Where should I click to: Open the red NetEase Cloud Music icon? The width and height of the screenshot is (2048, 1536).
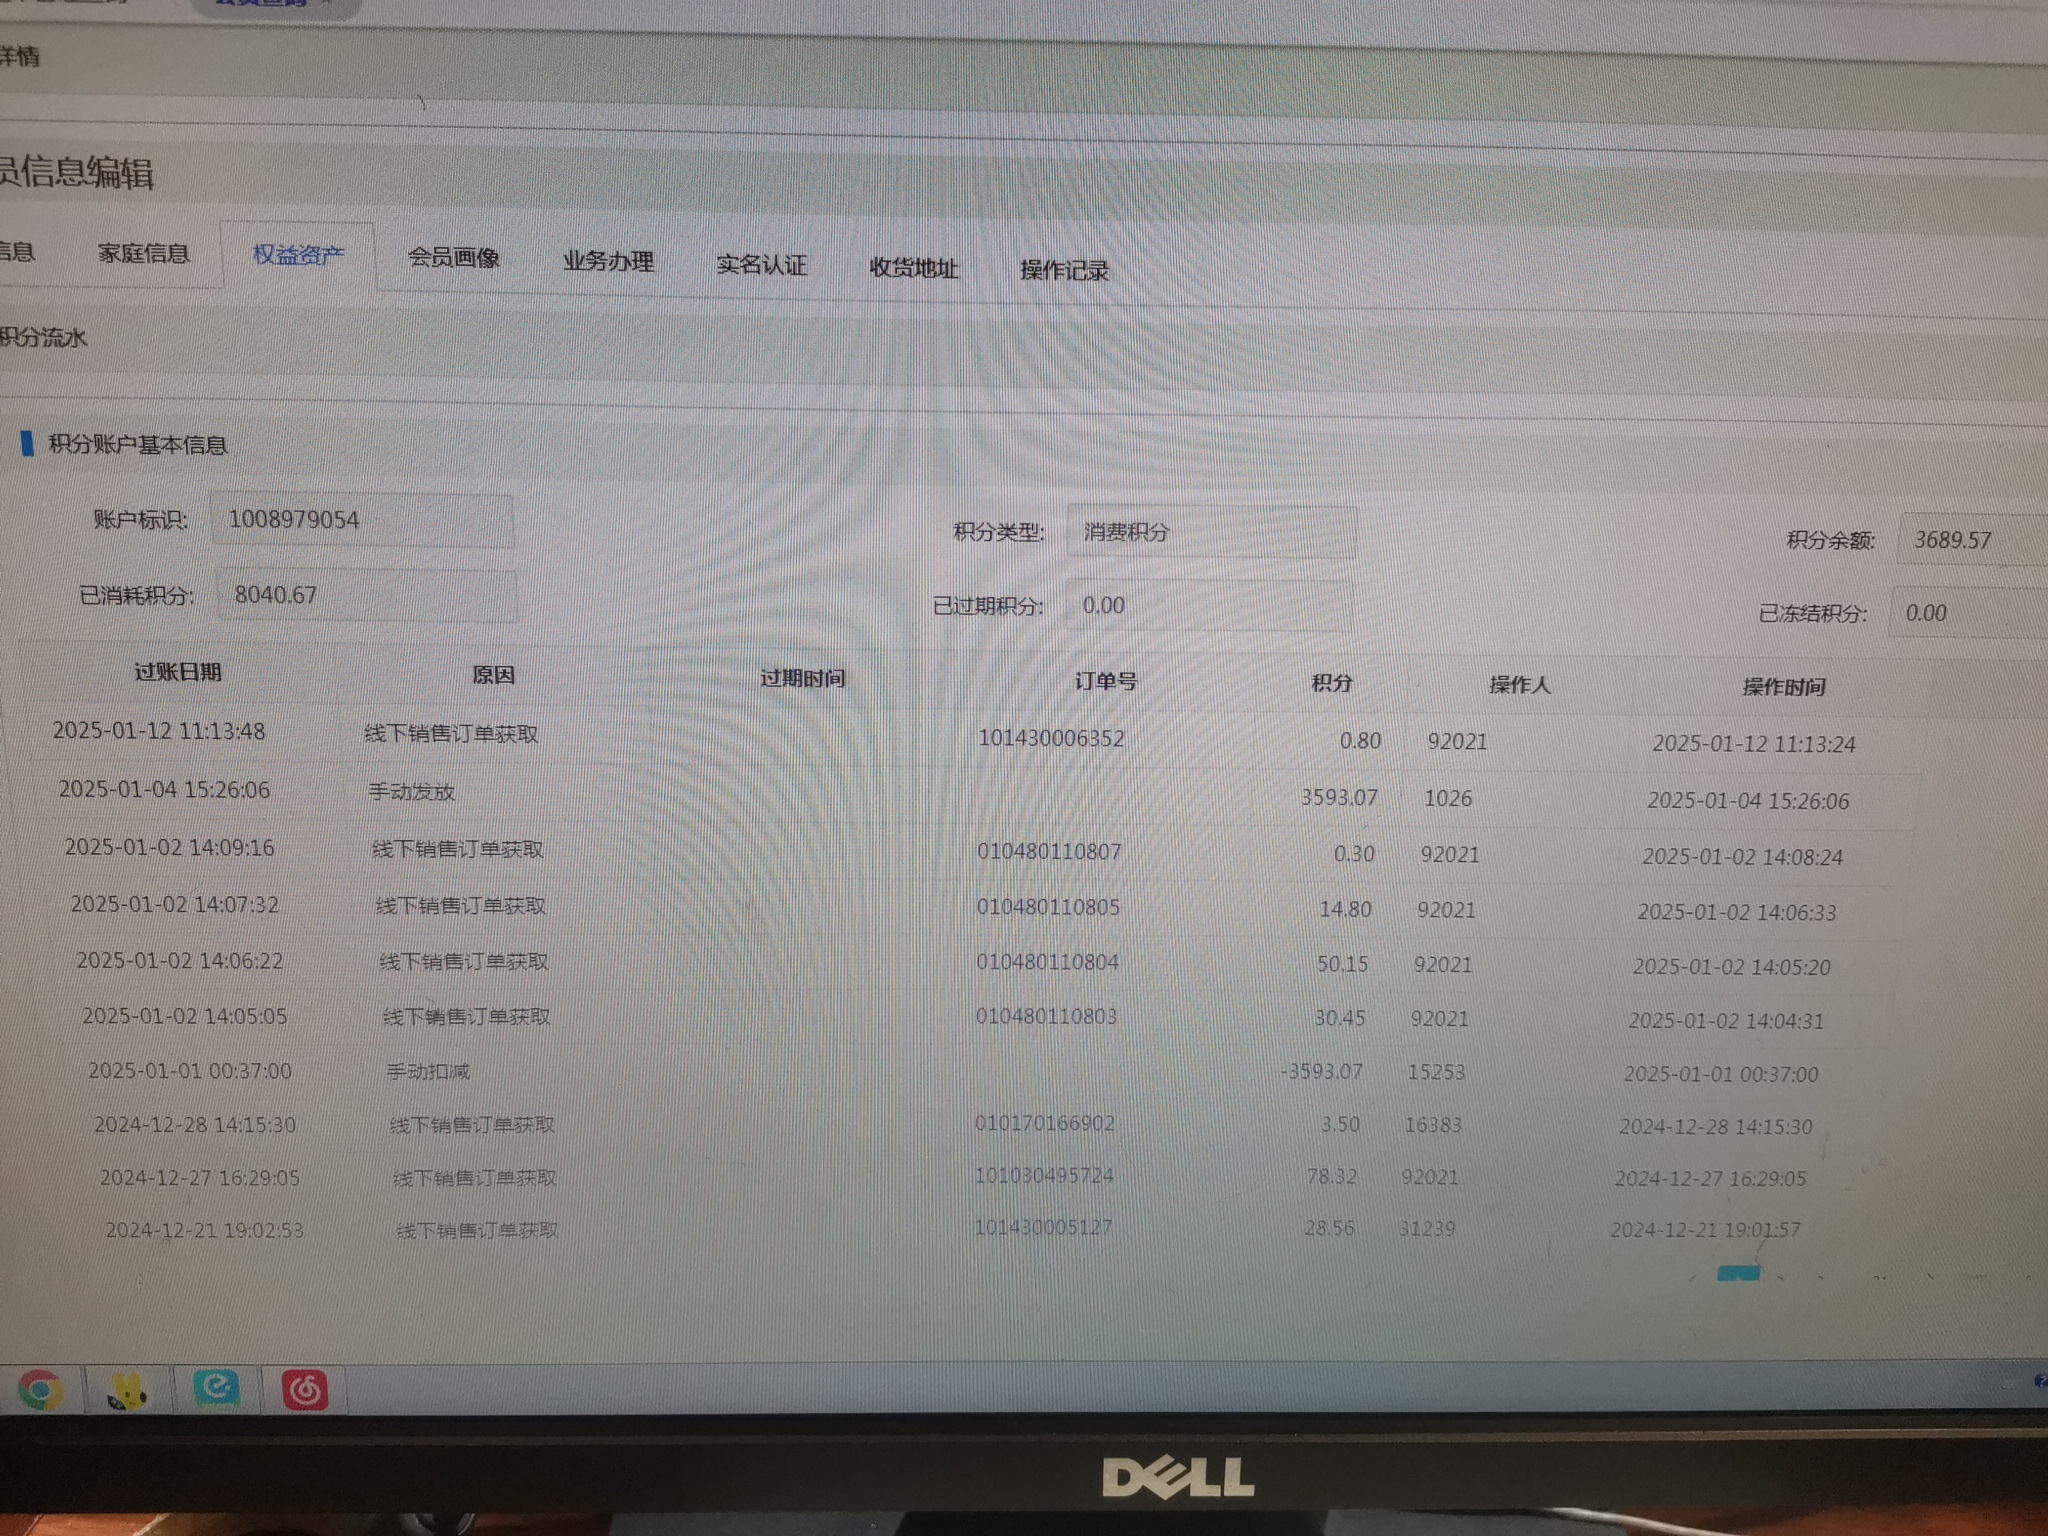[305, 1391]
